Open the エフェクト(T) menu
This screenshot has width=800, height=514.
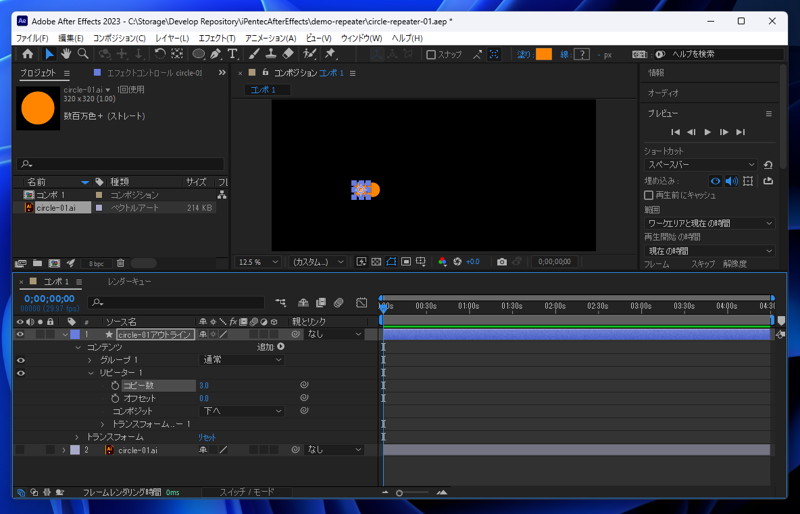[x=217, y=38]
